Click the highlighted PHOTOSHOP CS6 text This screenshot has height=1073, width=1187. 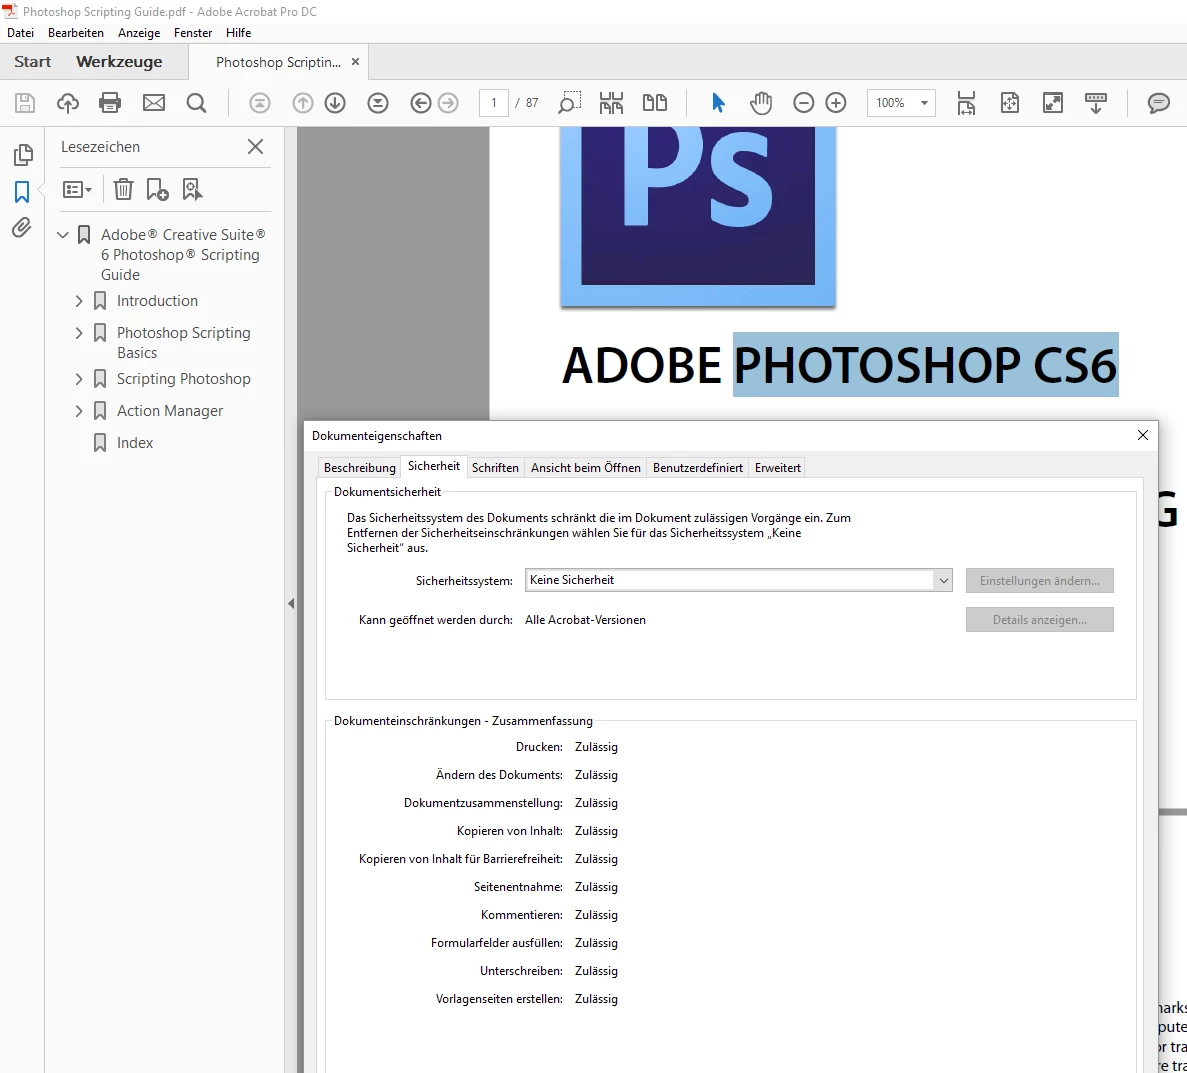[x=925, y=364]
